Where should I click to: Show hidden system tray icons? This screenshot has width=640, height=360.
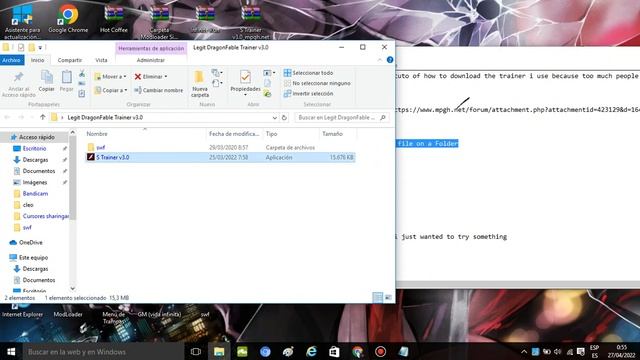524,351
